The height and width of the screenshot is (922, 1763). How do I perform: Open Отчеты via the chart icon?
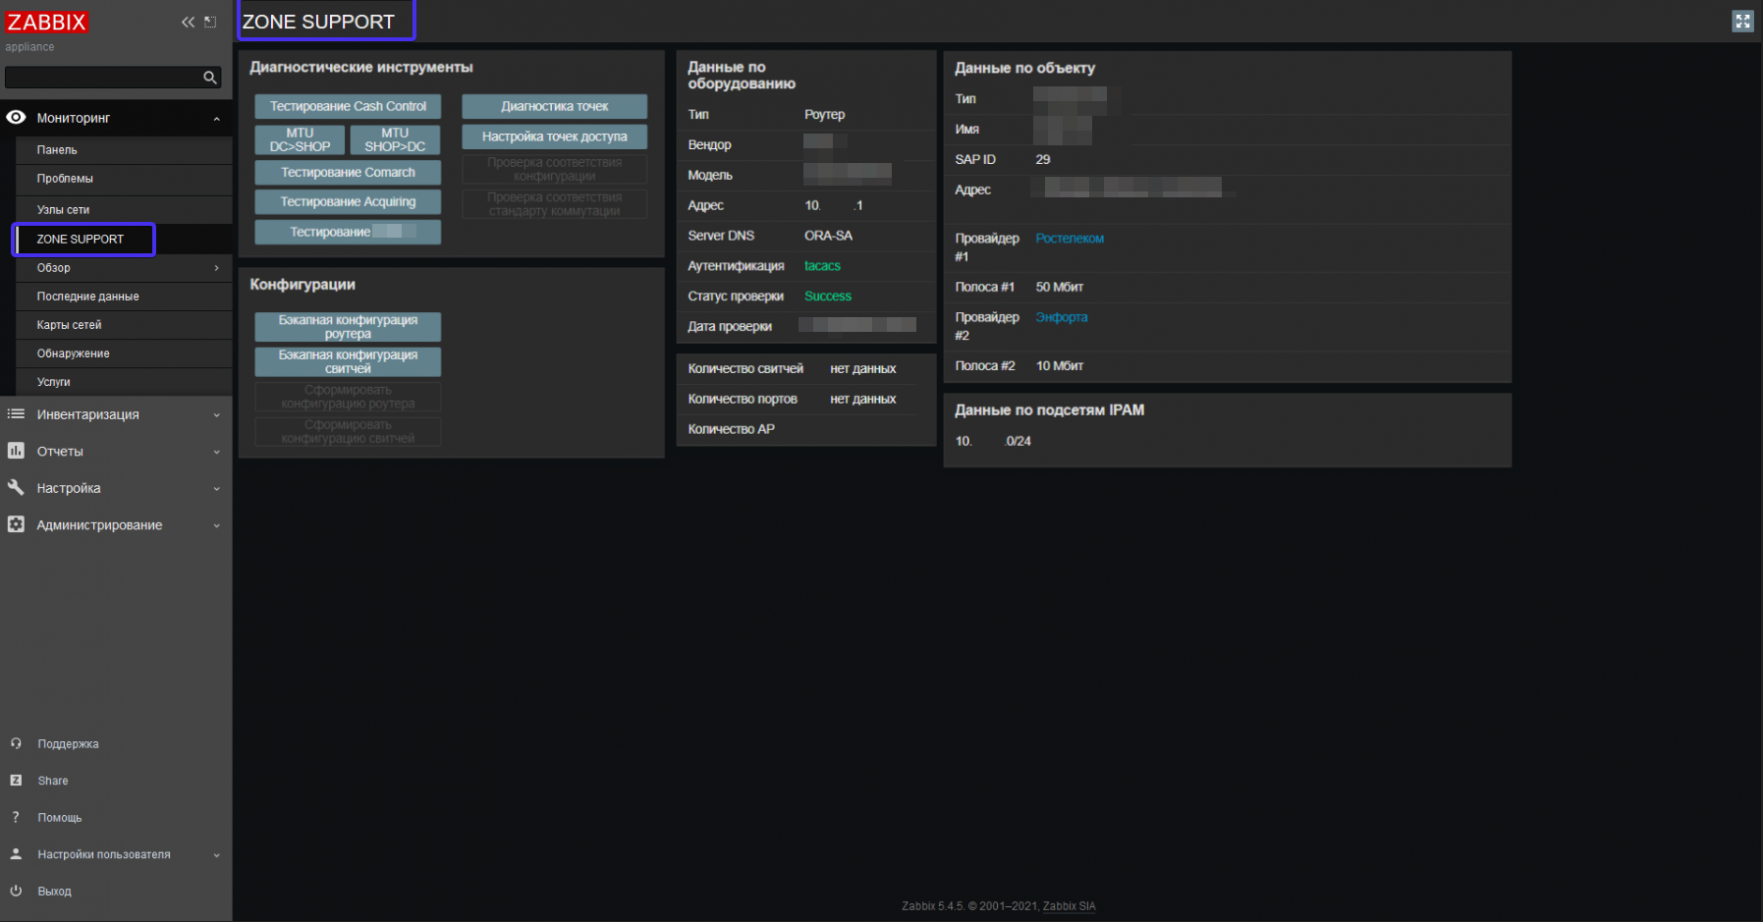15,451
